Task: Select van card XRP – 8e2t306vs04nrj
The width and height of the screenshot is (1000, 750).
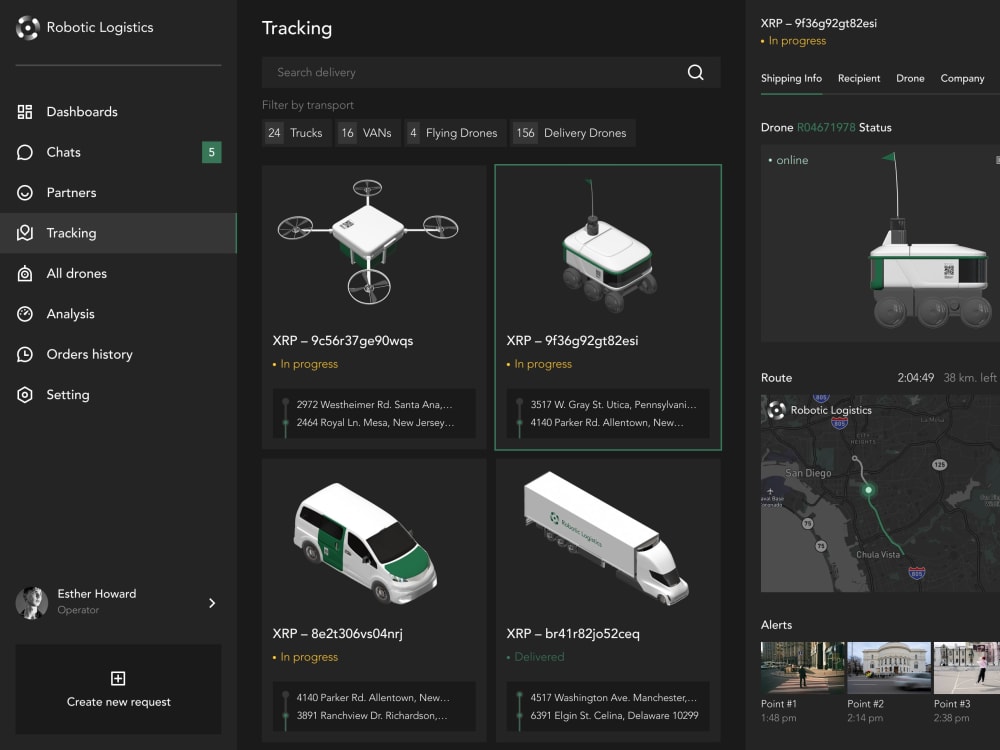Action: point(374,600)
